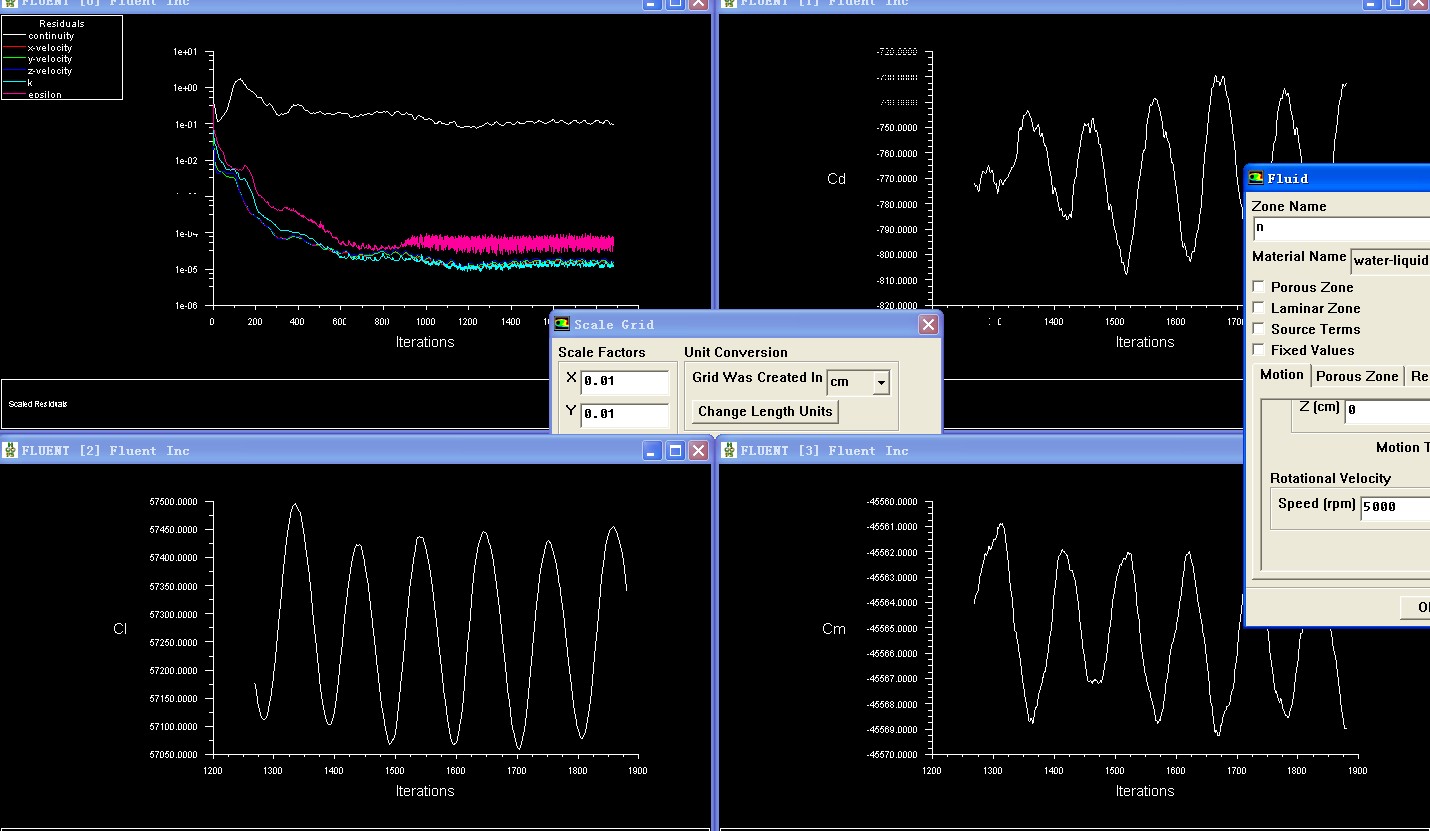The image size is (1430, 831).
Task: Click the Speed (rpm) input field
Action: point(1395,506)
